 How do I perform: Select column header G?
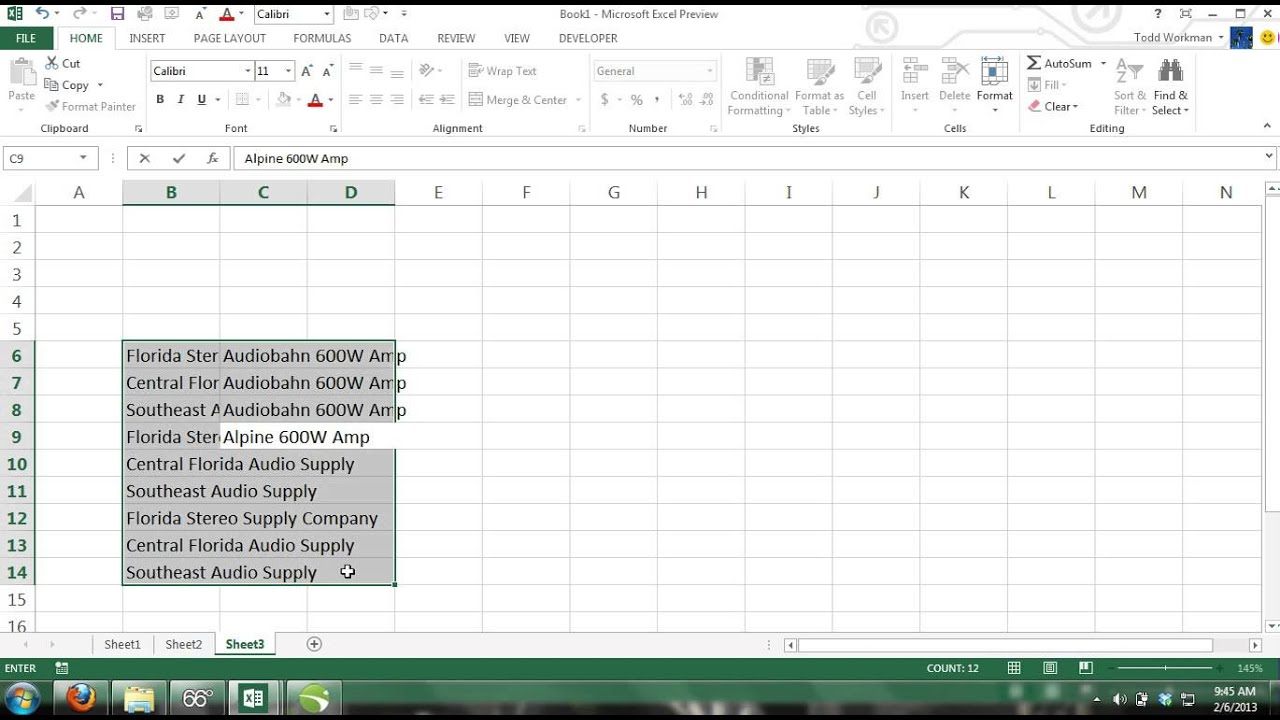(x=613, y=193)
